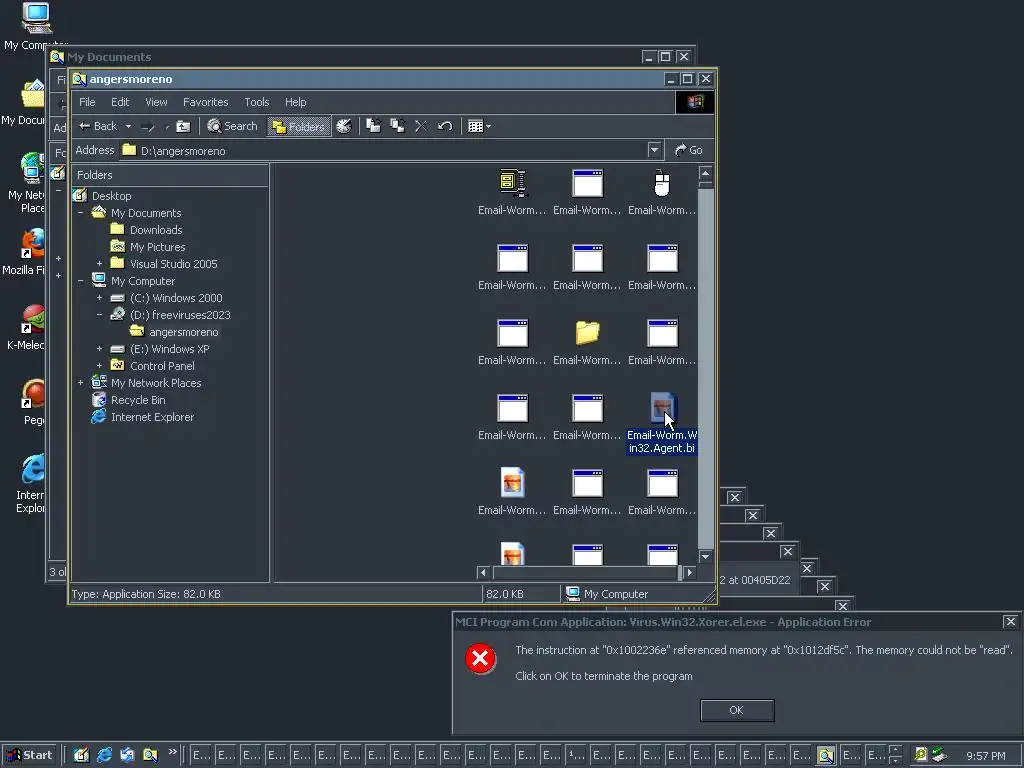Collapse the My Documents tree node
The image size is (1024, 768).
point(80,213)
